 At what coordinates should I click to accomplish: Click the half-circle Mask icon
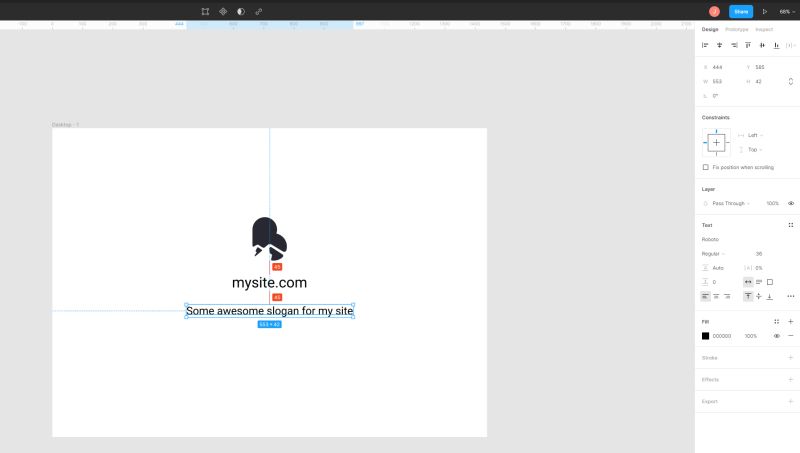pyautogui.click(x=241, y=11)
